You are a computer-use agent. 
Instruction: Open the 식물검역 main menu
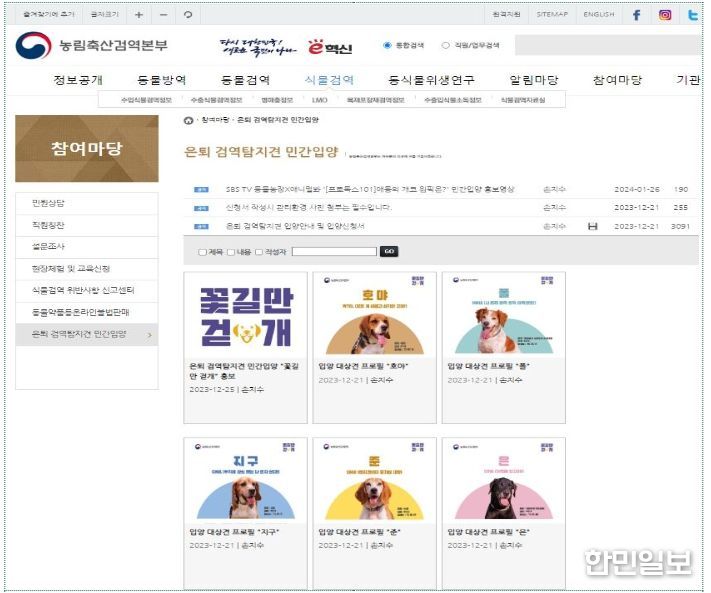click(329, 80)
